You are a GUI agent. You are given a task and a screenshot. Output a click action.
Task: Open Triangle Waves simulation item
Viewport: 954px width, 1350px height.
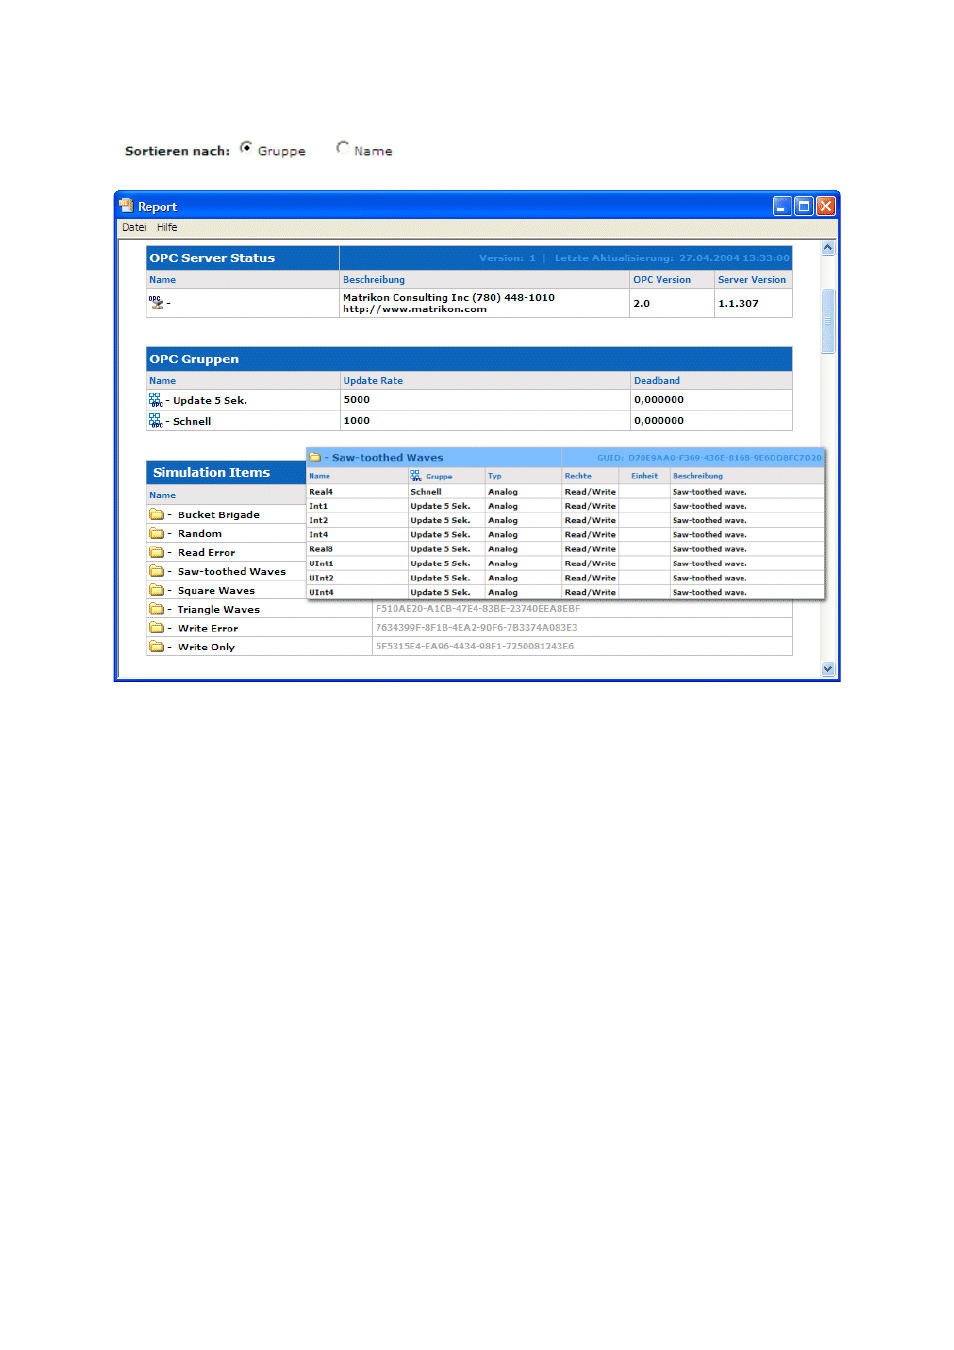pos(218,610)
